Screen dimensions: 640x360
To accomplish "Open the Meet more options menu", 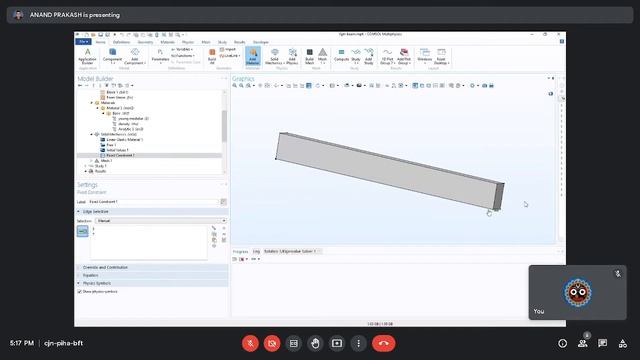I will pyautogui.click(x=358, y=343).
